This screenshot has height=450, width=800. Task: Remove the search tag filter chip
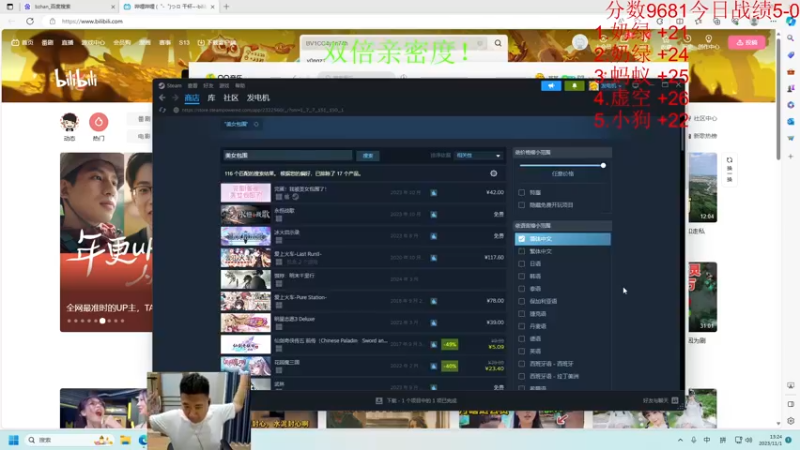pyautogui.click(x=256, y=124)
